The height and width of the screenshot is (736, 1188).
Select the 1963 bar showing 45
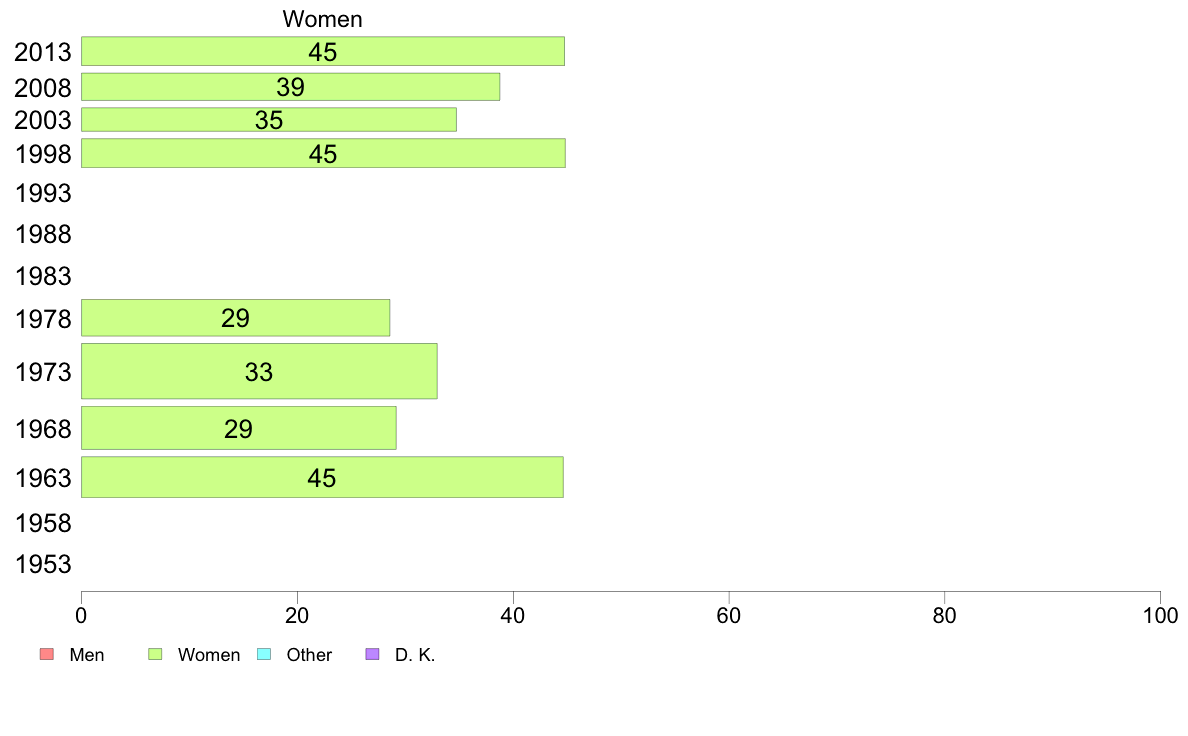322,478
